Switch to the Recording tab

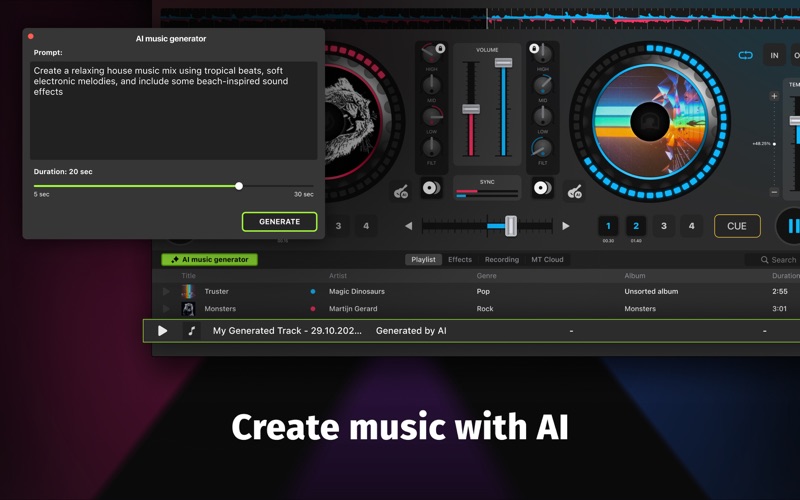[502, 259]
